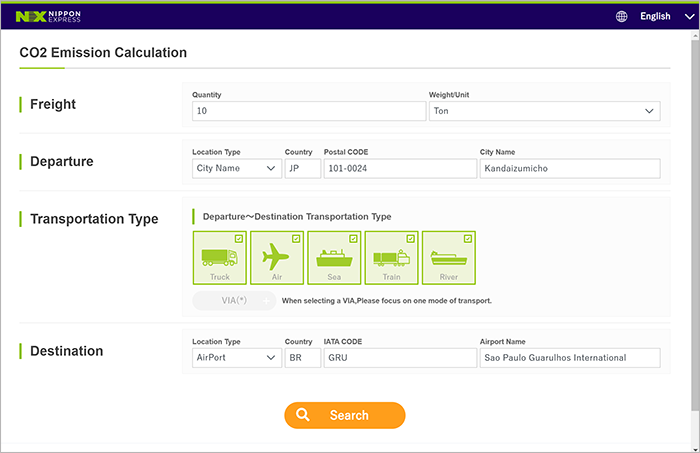Select the Sea ship transportation icon
The image size is (700, 453).
(x=333, y=258)
